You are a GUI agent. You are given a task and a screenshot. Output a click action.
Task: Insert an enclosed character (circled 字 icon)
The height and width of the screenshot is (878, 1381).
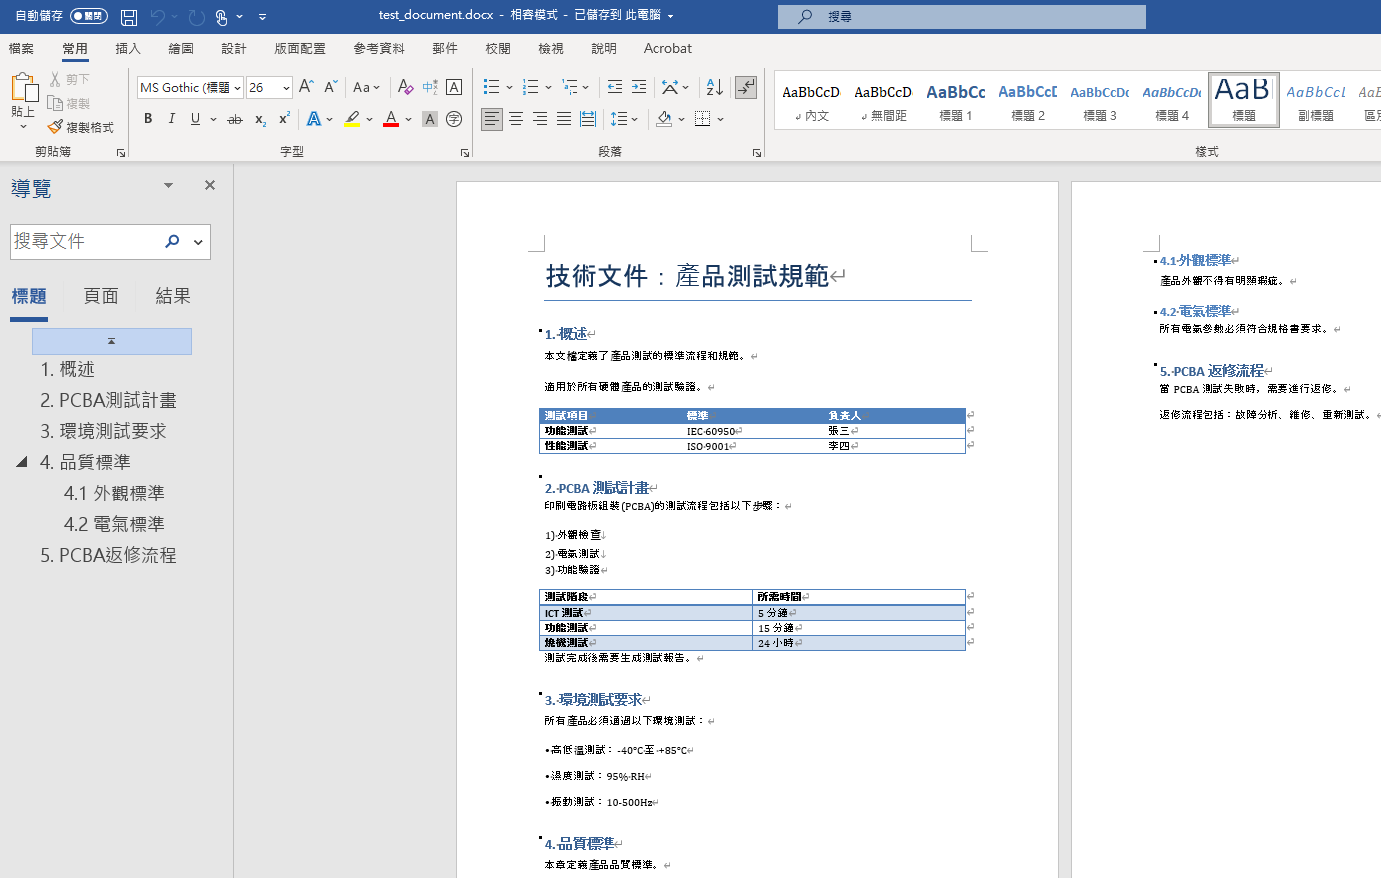[454, 119]
